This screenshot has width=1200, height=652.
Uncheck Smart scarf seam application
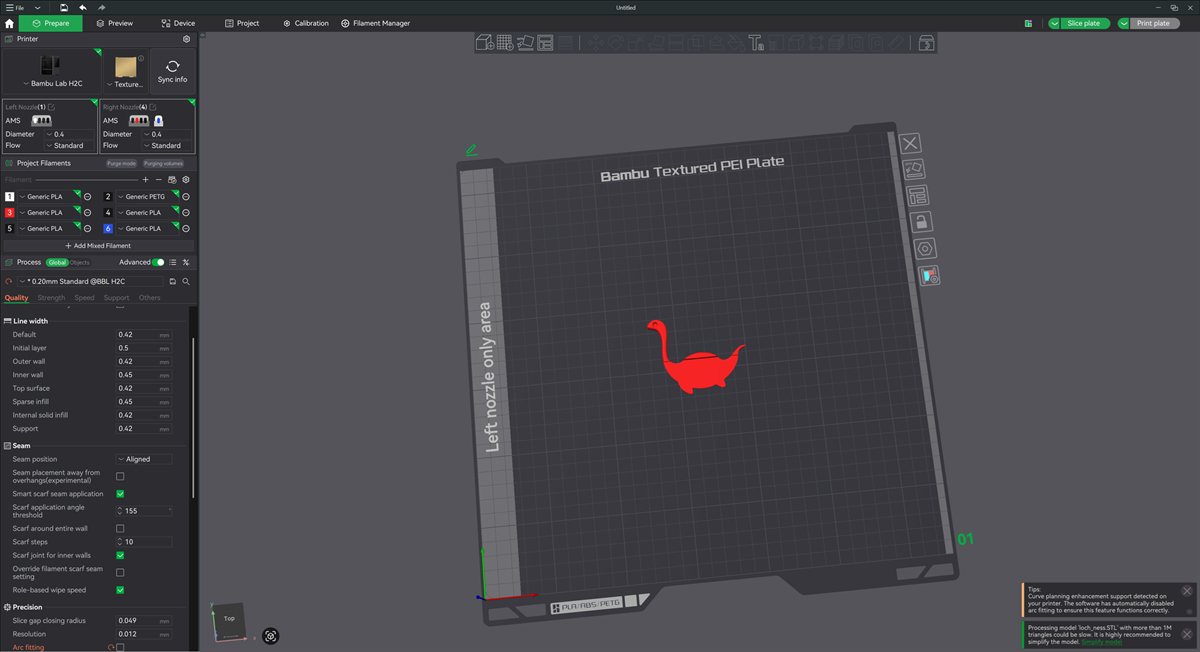(x=120, y=494)
